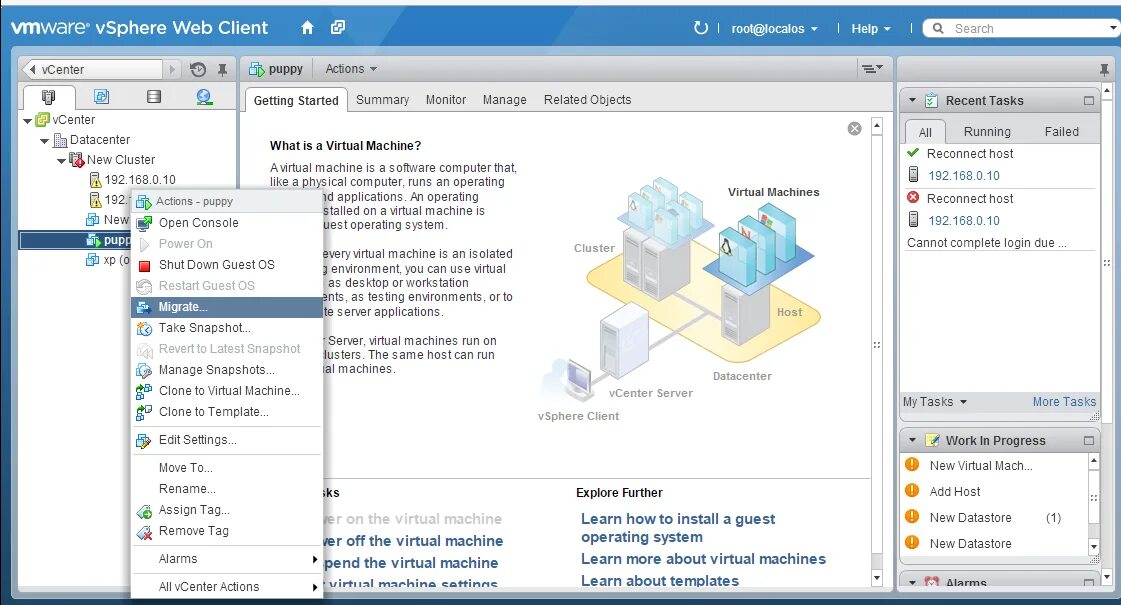This screenshot has height=605, width=1121.
Task: Collapse the Recent Tasks section arrow
Action: coord(912,101)
